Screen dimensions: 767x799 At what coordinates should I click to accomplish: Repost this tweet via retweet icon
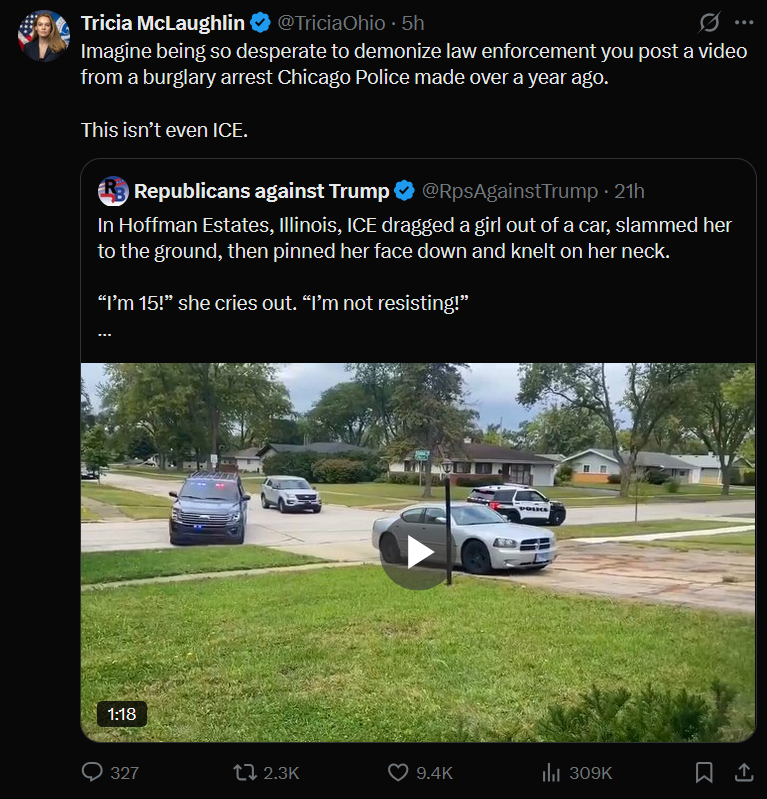tap(244, 772)
